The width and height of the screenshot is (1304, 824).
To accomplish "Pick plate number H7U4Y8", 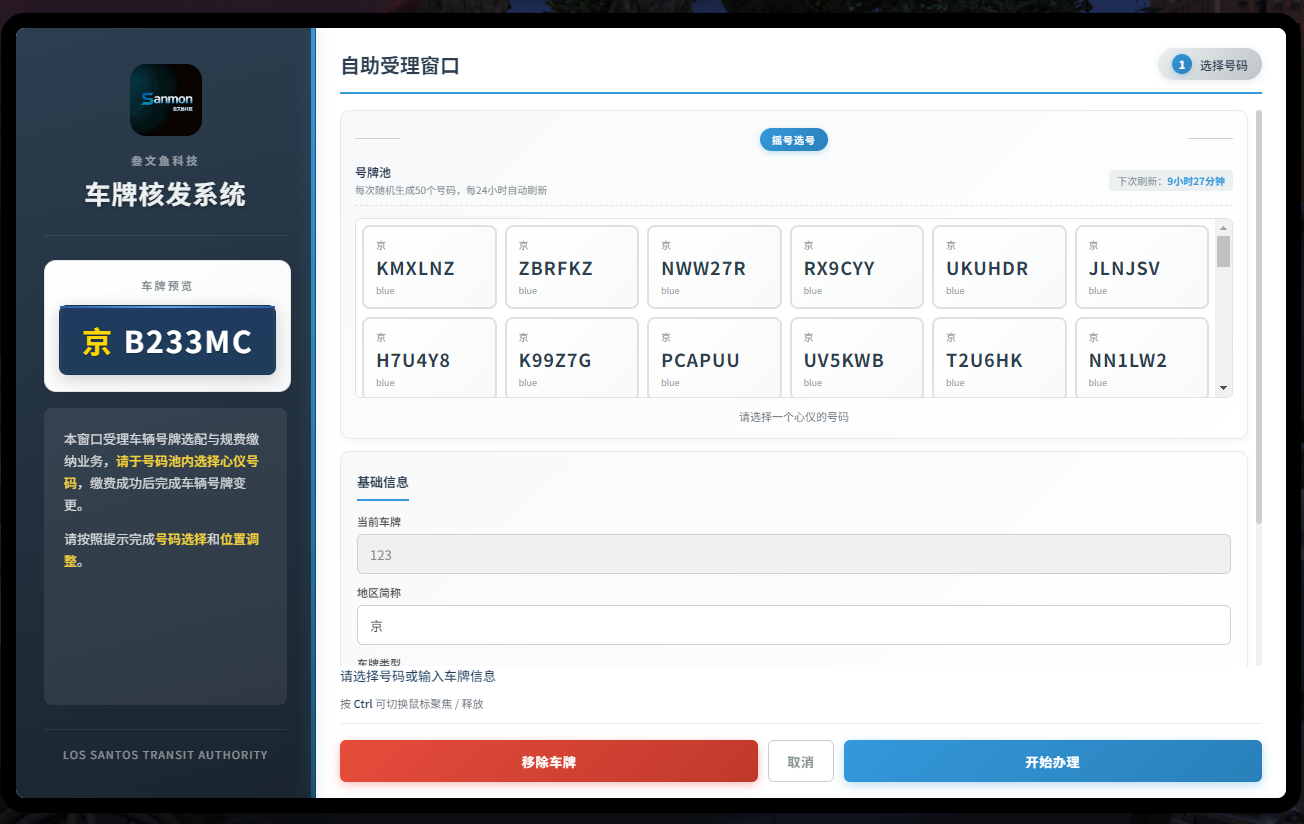I will coord(429,358).
